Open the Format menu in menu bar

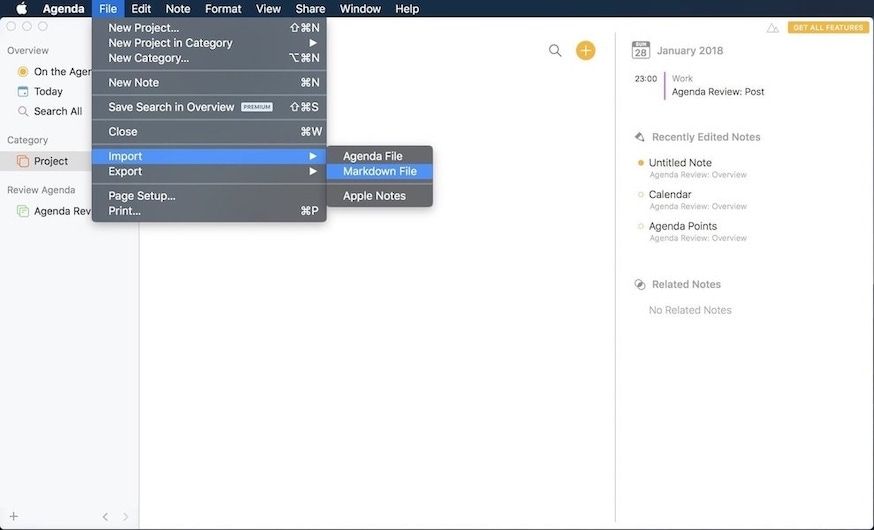pyautogui.click(x=223, y=9)
